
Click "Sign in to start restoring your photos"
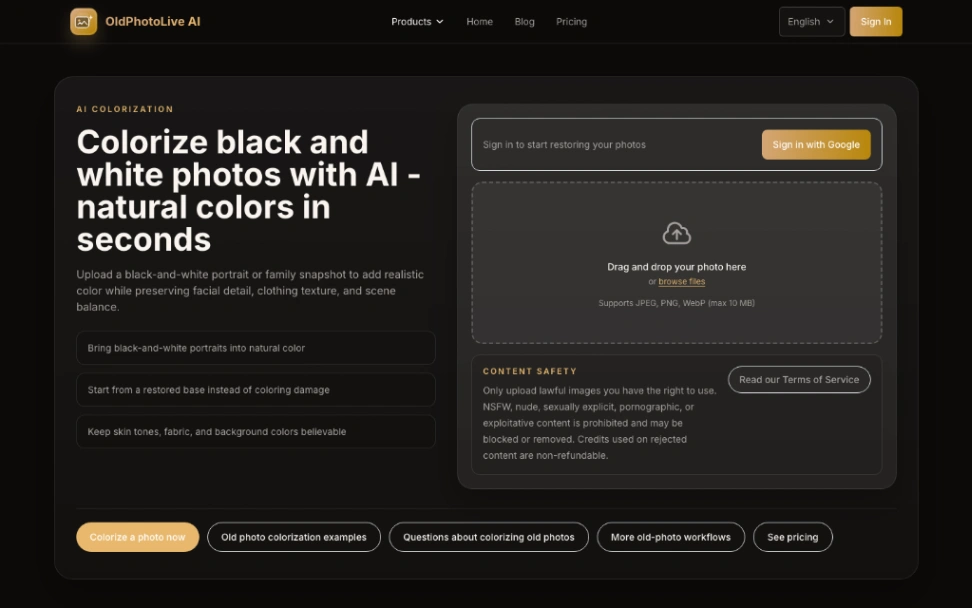coord(564,144)
